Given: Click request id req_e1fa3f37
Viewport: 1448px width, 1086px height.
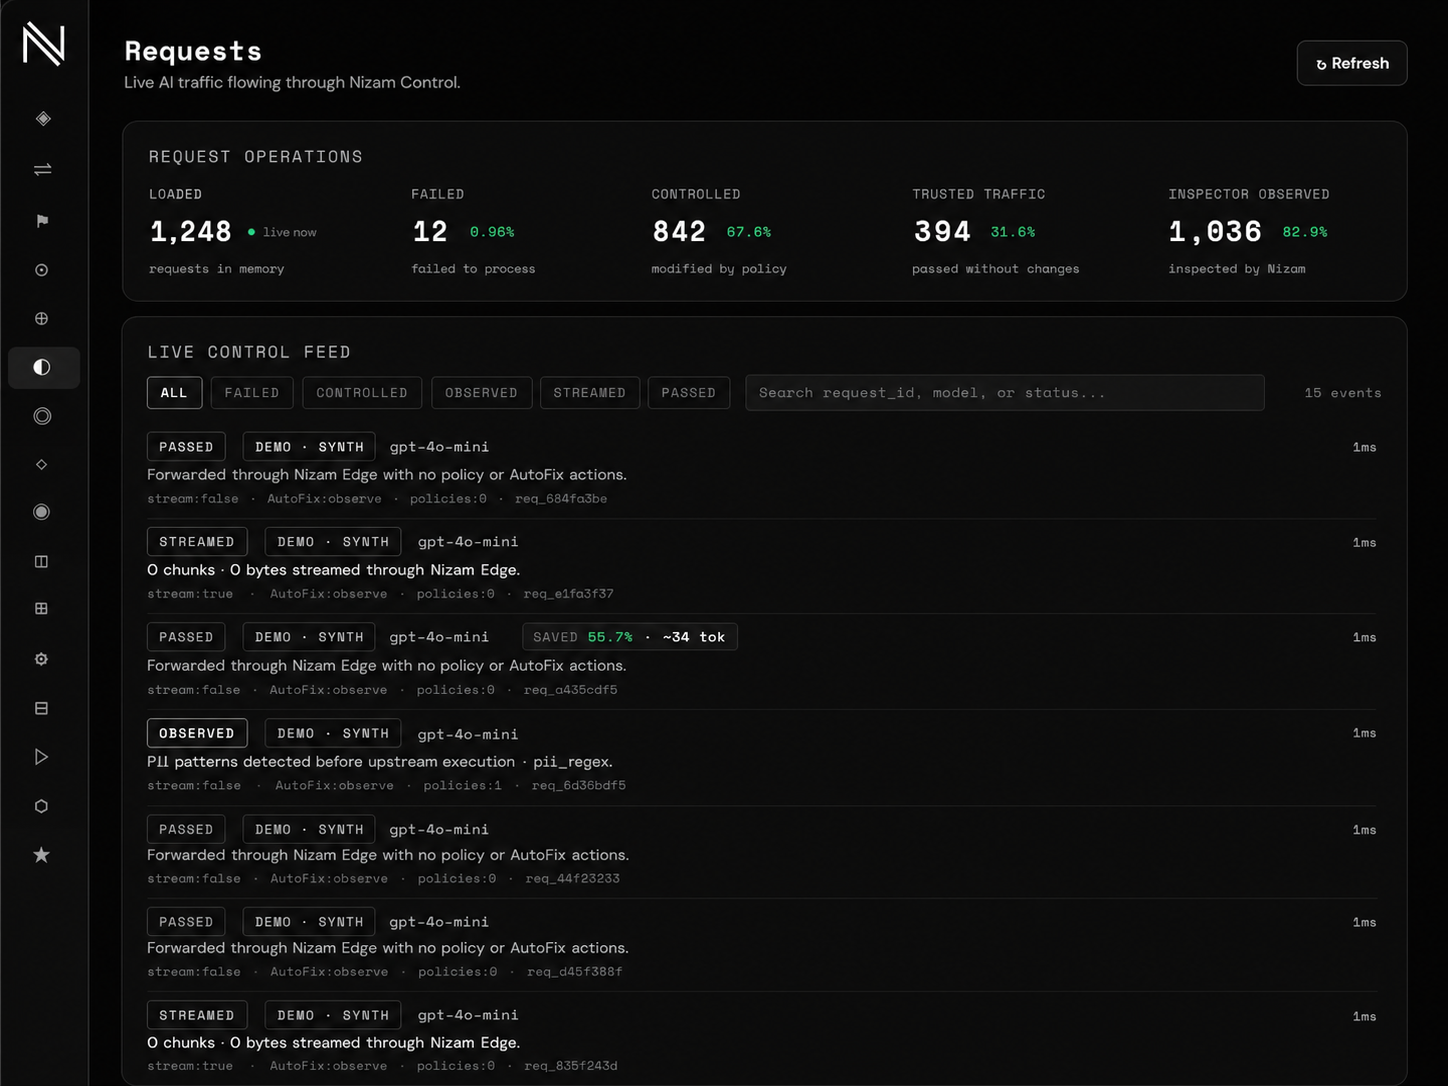Looking at the screenshot, I should point(569,594).
